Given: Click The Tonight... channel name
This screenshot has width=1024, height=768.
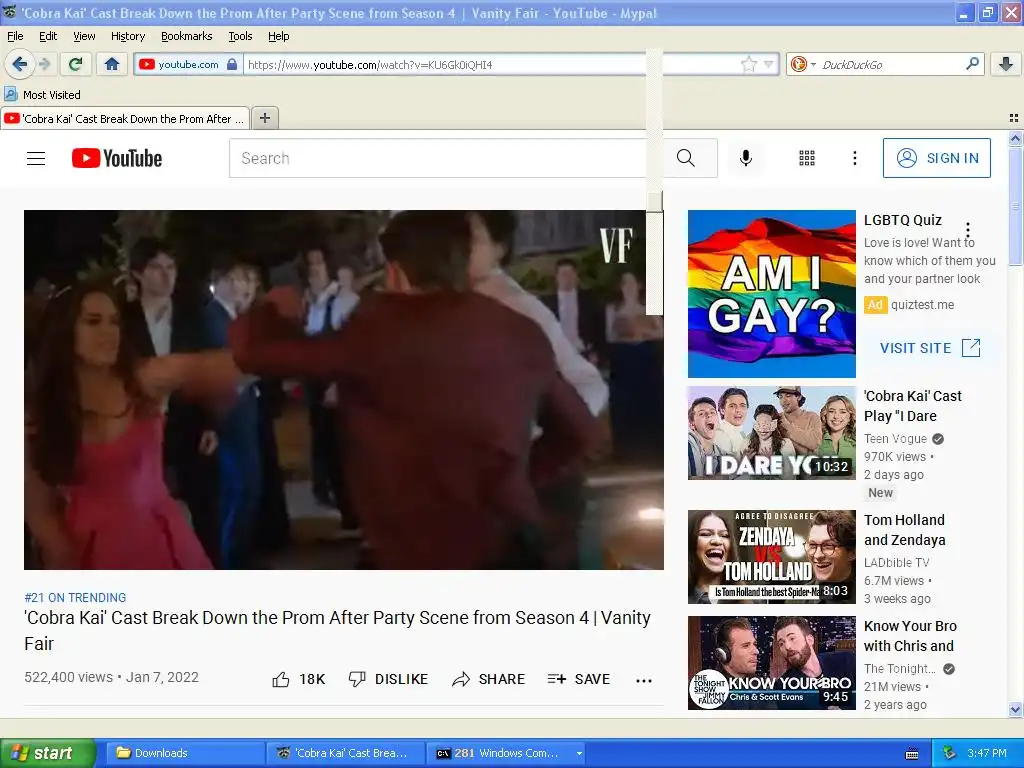Looking at the screenshot, I should point(899,669).
